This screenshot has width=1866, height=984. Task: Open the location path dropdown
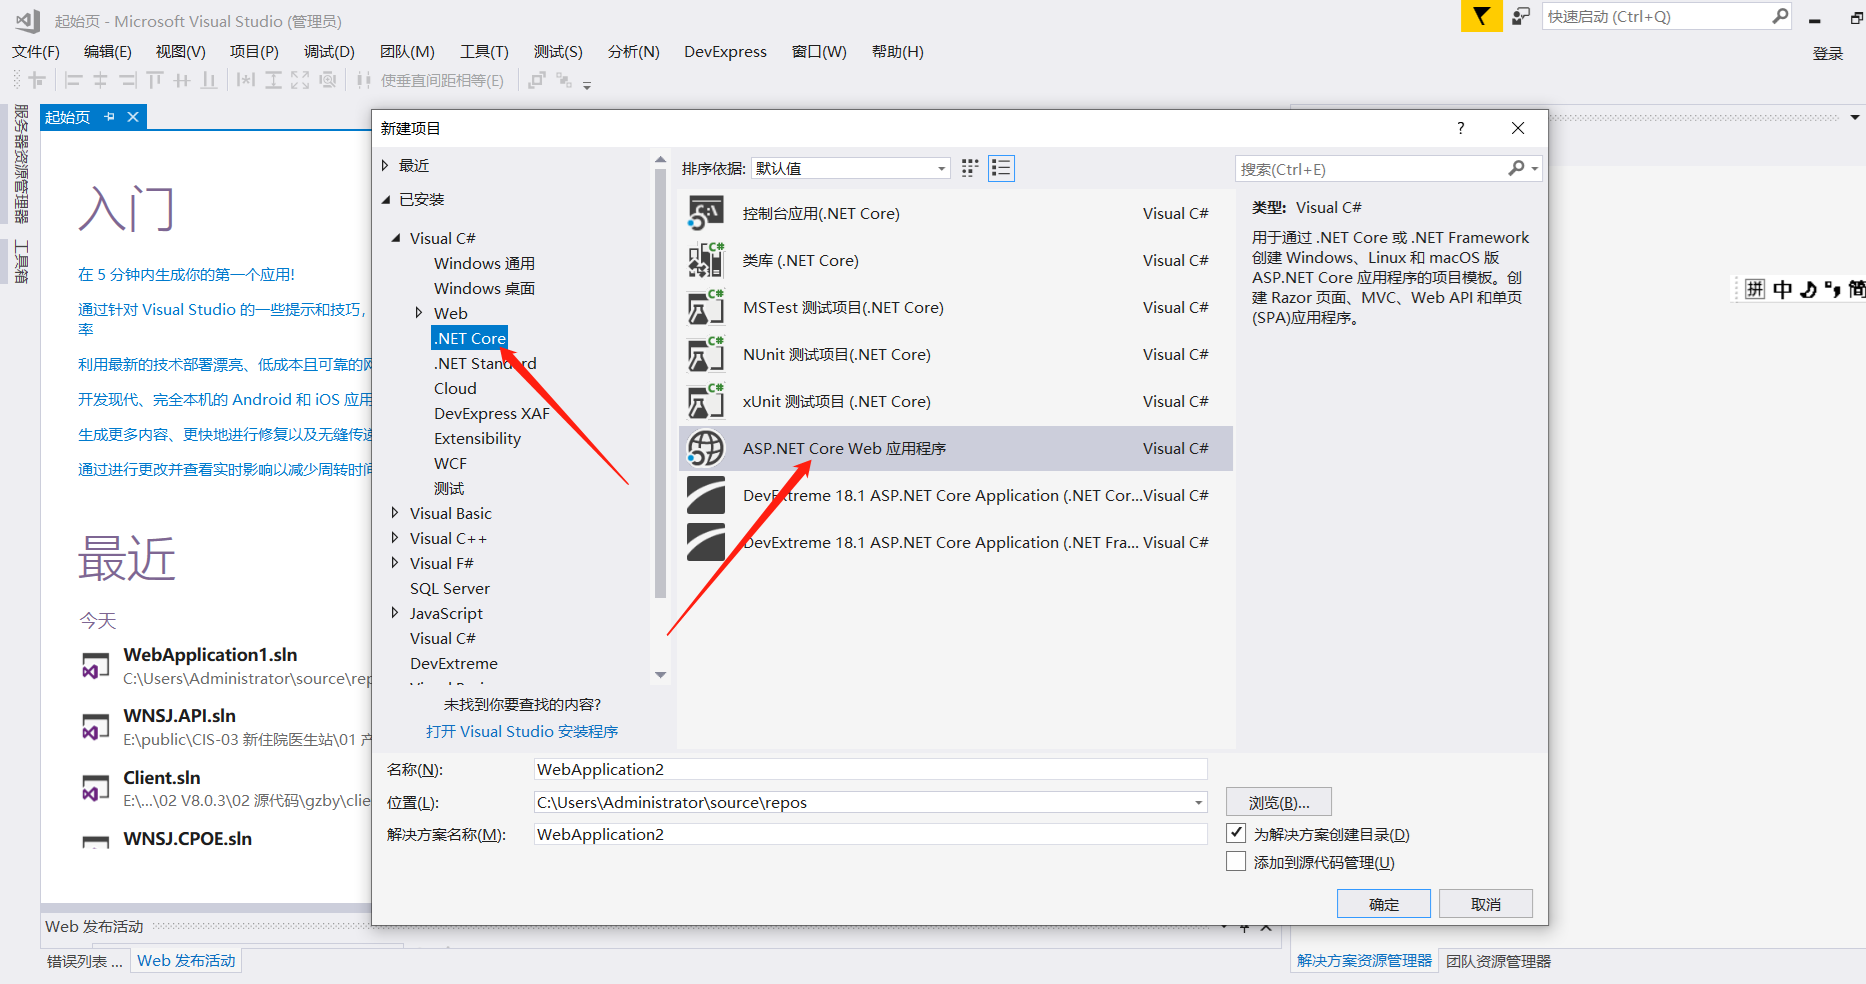pos(1198,802)
